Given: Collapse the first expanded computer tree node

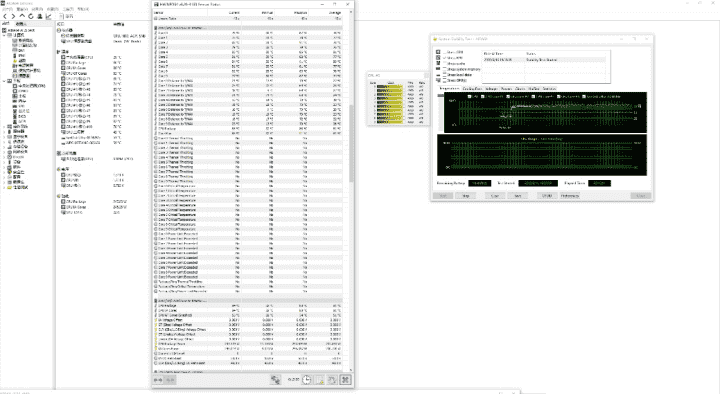Looking at the screenshot, I should [x=4, y=35].
